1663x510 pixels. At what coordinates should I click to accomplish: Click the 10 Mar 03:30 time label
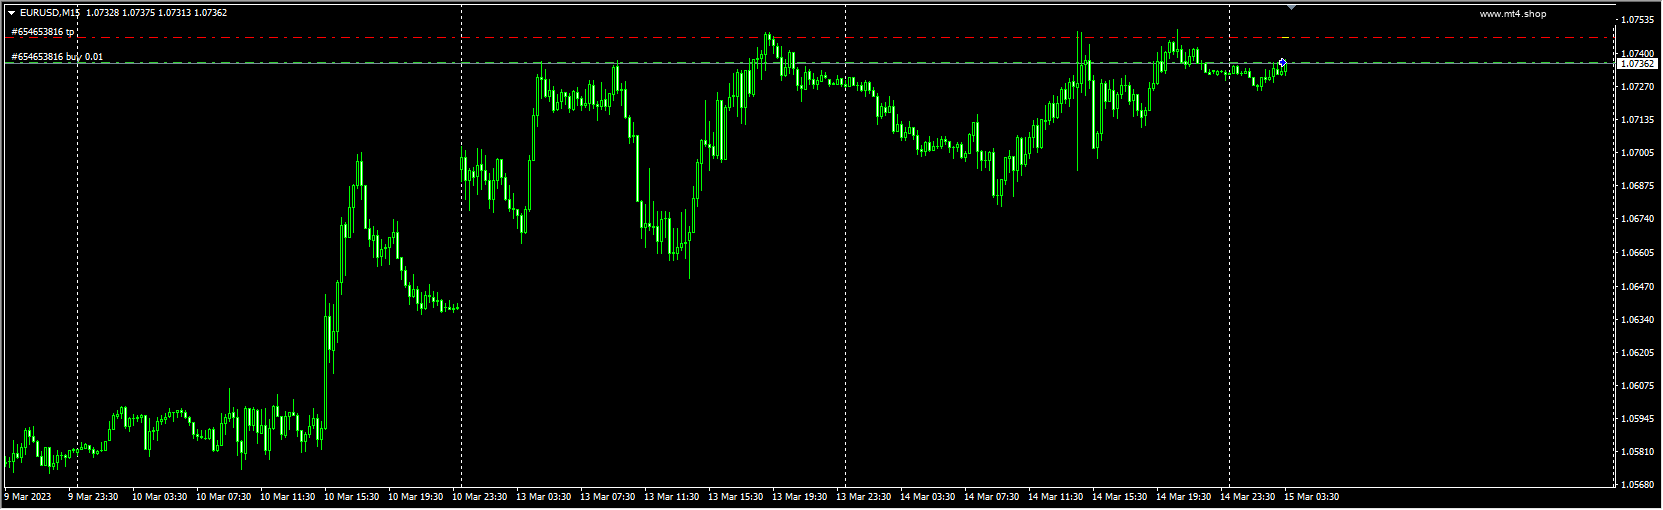(159, 497)
